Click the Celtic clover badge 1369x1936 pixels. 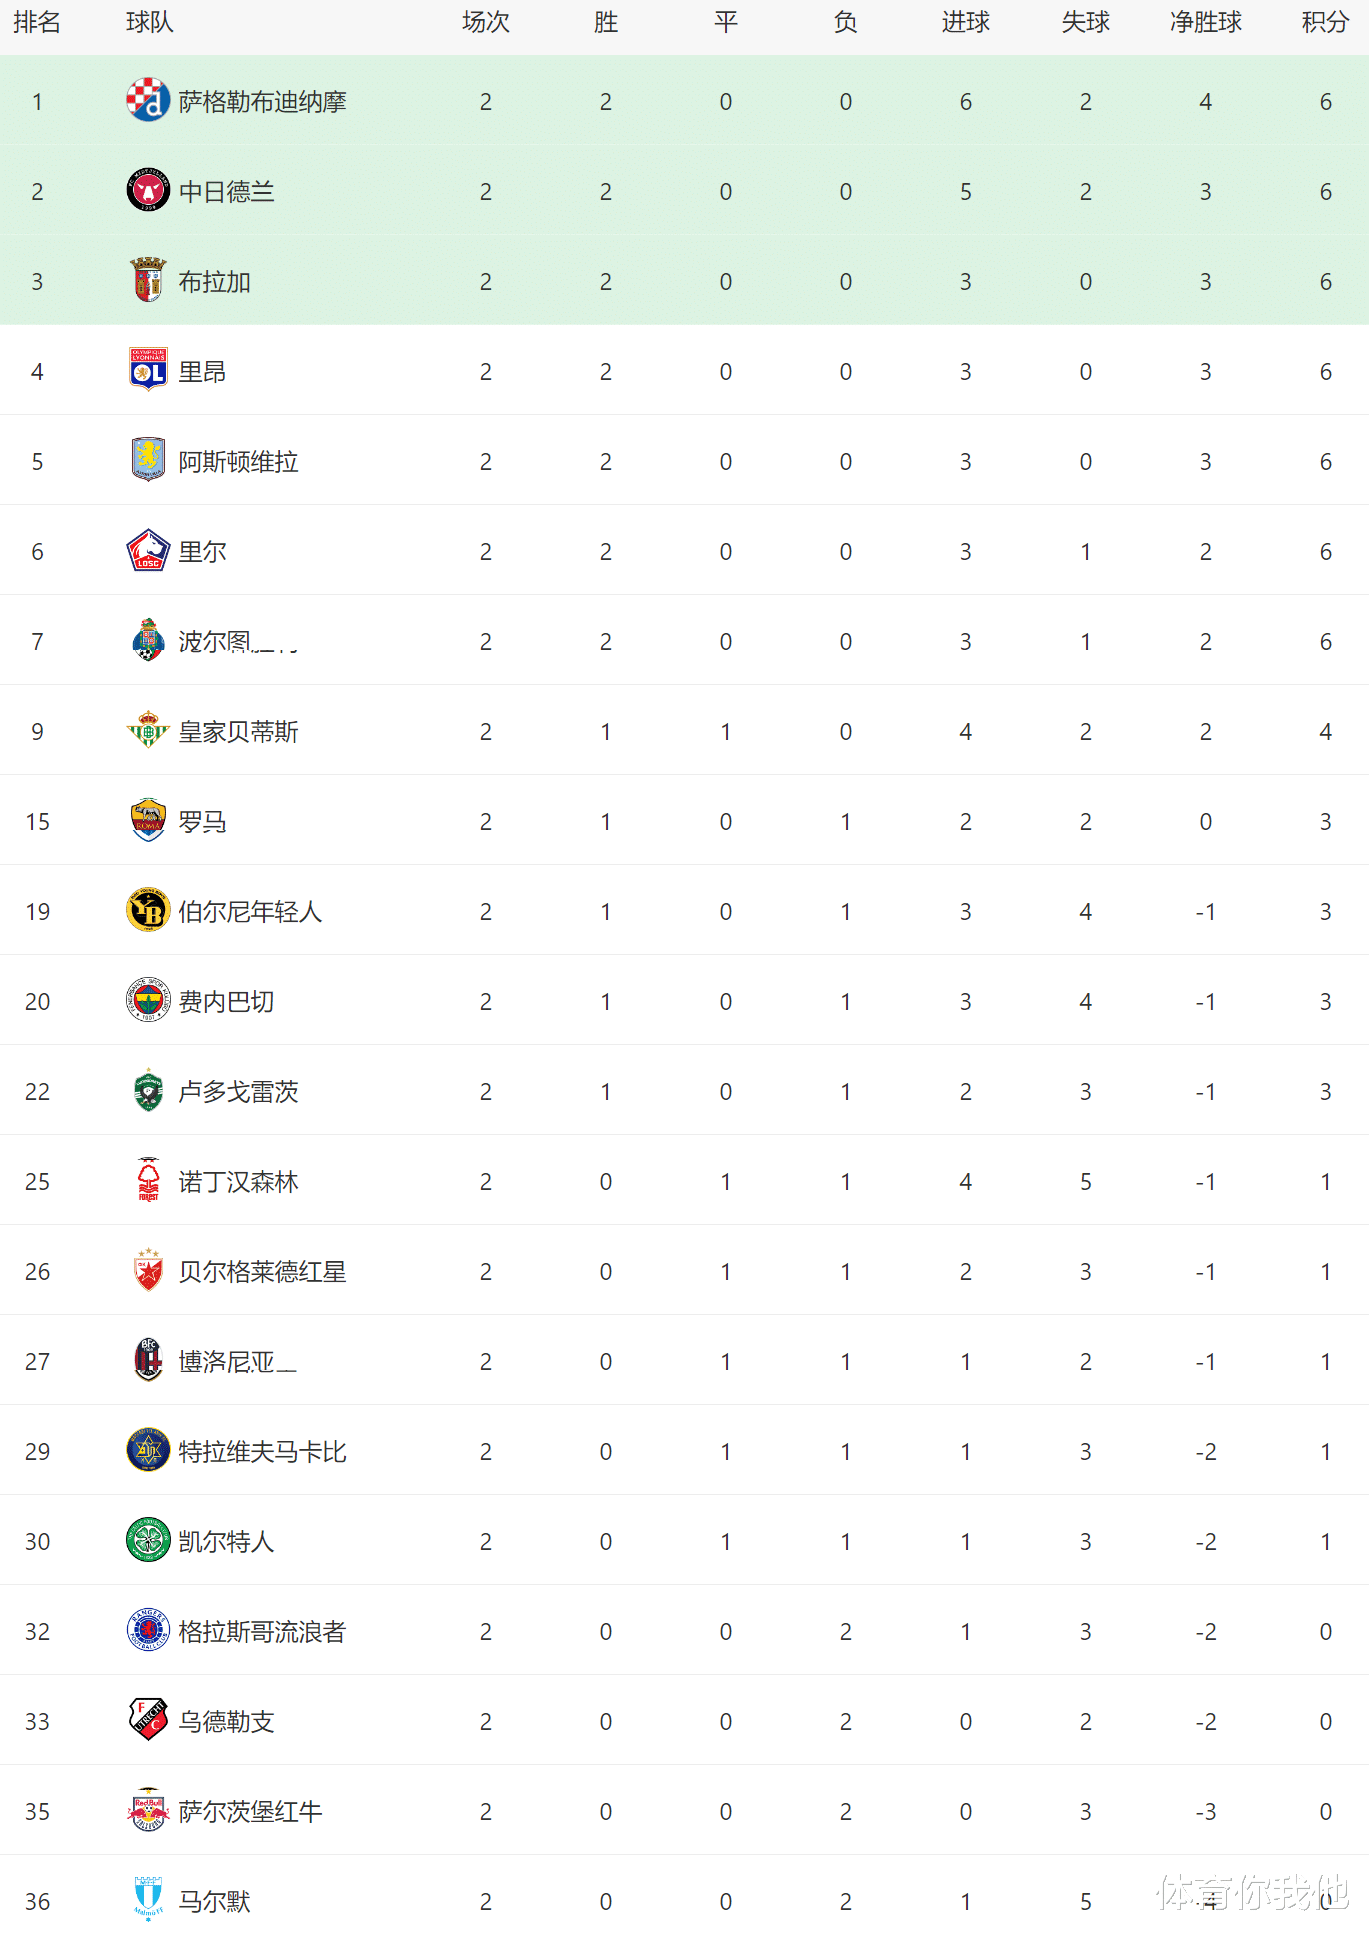click(148, 1541)
